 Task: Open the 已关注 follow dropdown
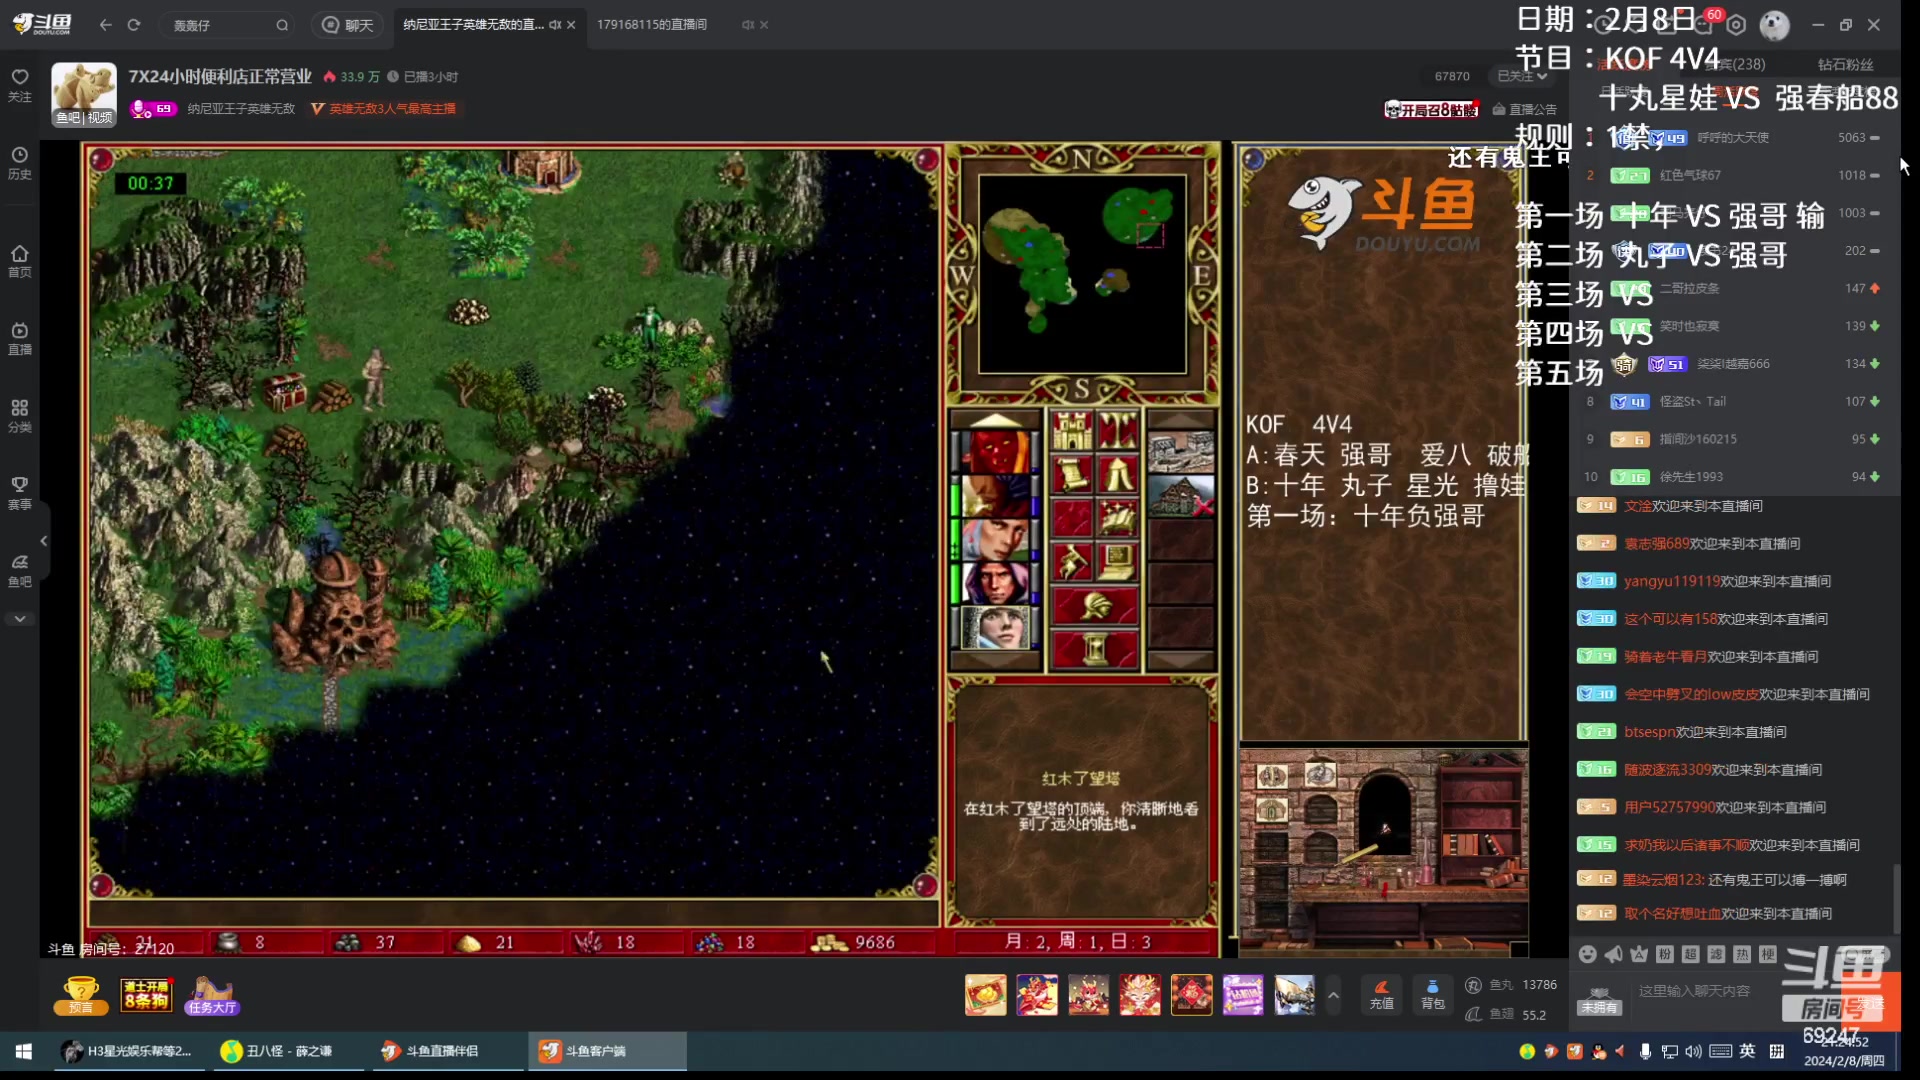coord(1522,76)
